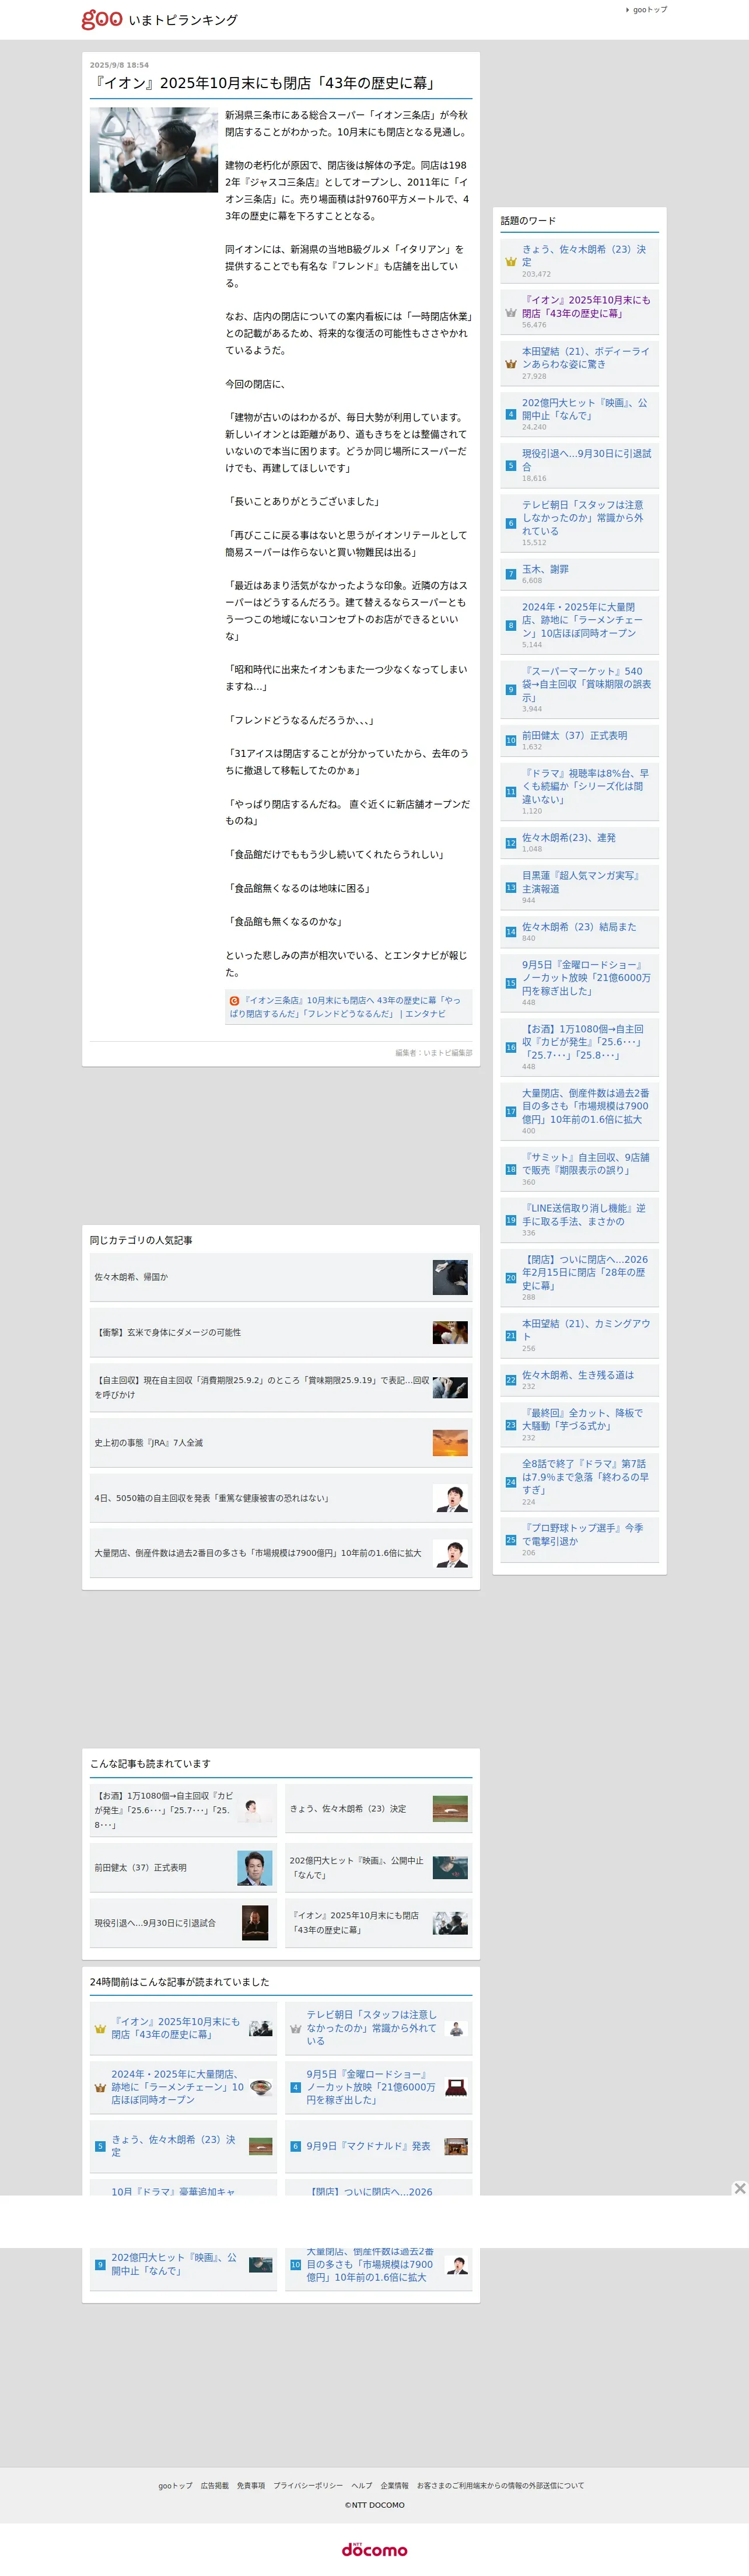Open 24時間前 ranking item 9月9日『マクドナルド』発表
Viewport: 749px width, 2576px height.
tap(368, 2146)
